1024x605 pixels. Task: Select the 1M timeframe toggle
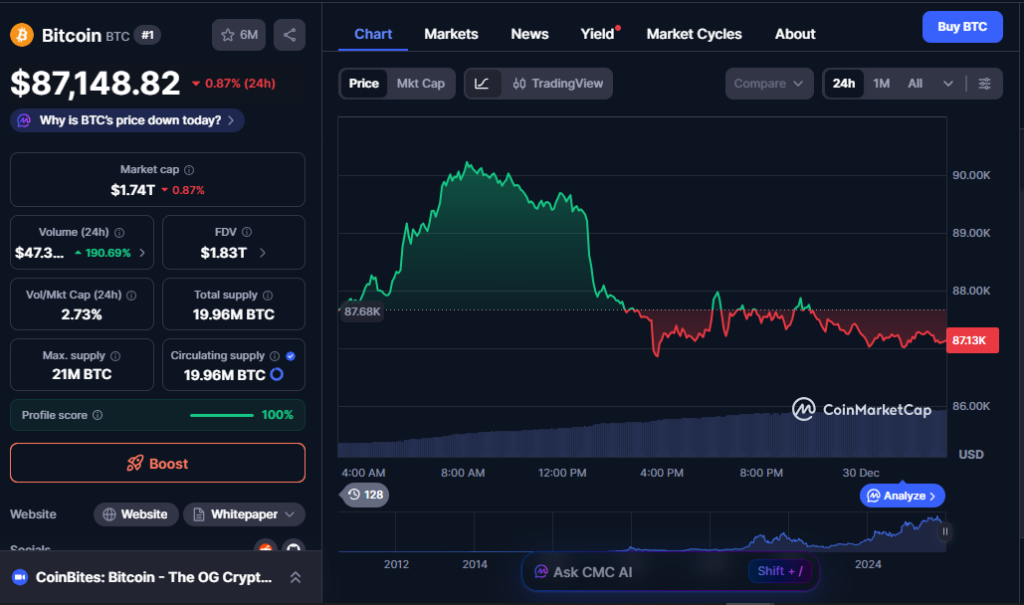coord(881,84)
